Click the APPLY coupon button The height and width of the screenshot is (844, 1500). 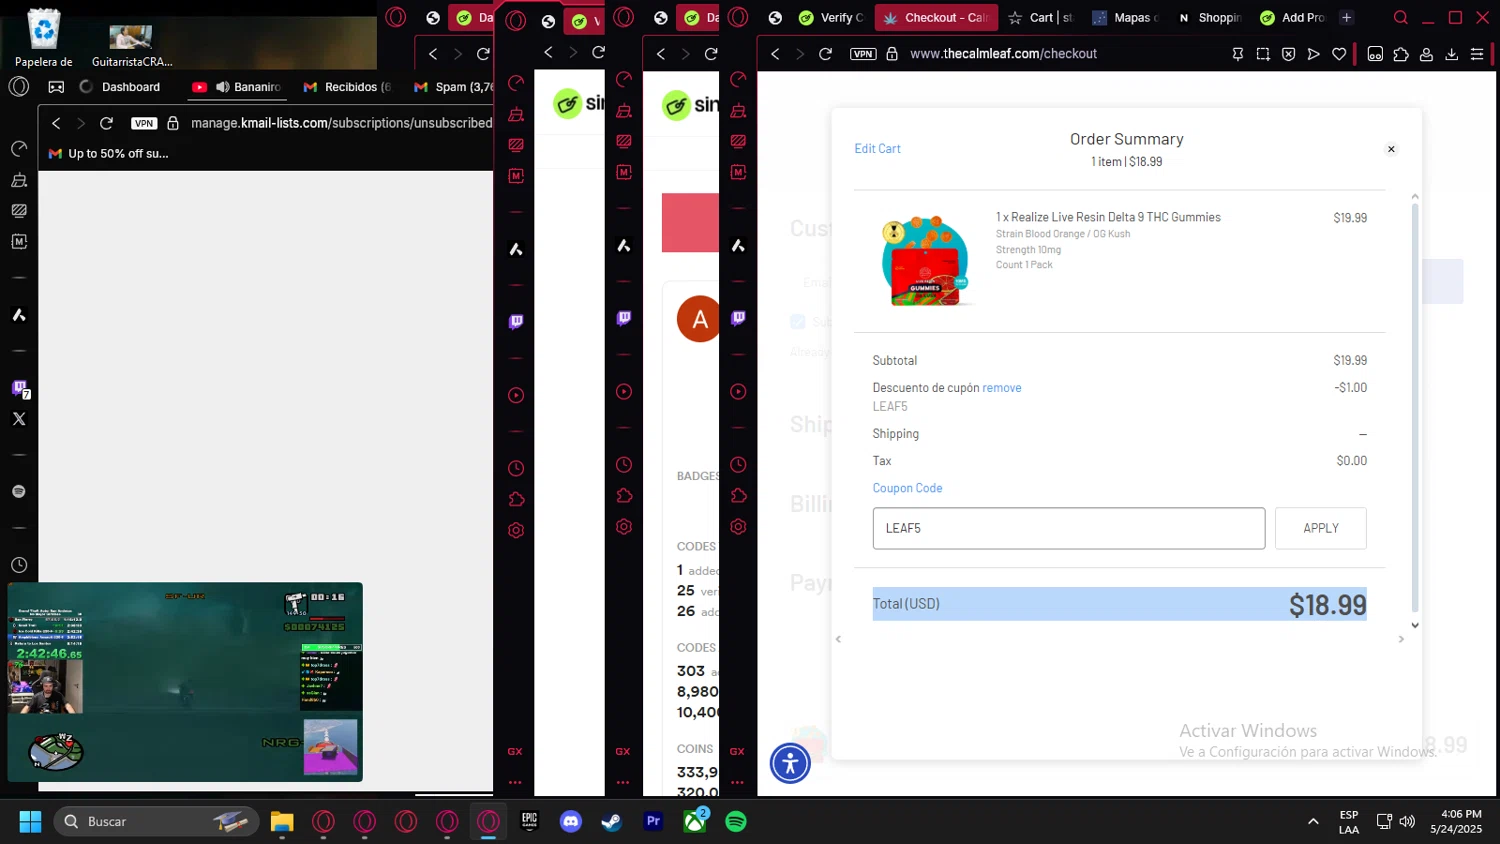click(x=1320, y=528)
